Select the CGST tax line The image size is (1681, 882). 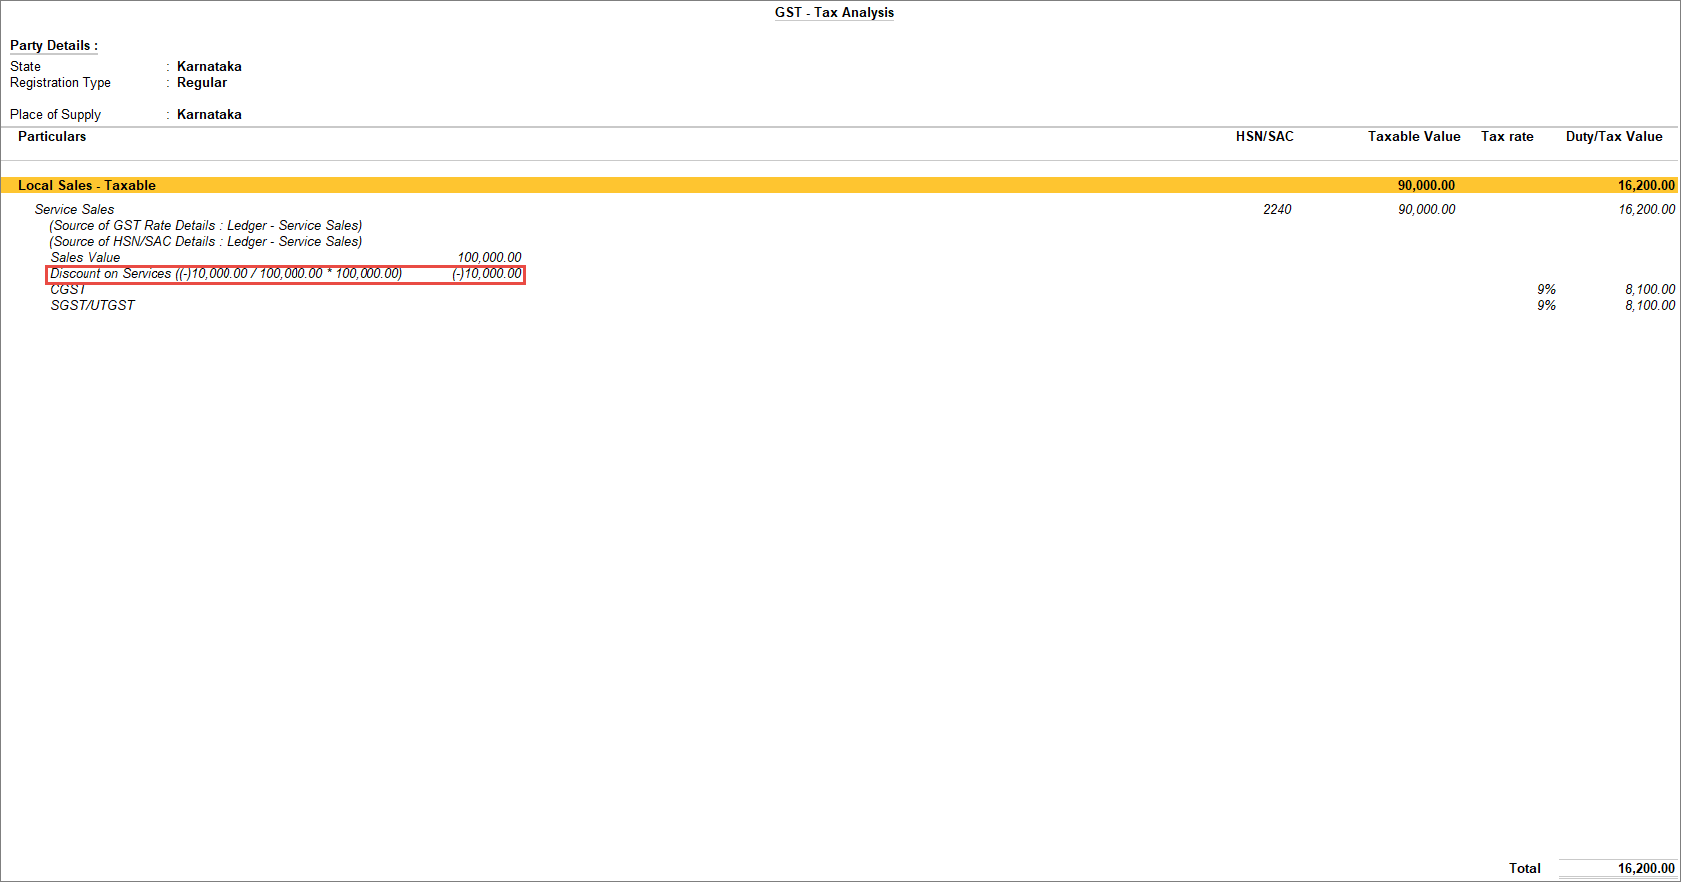click(x=68, y=289)
